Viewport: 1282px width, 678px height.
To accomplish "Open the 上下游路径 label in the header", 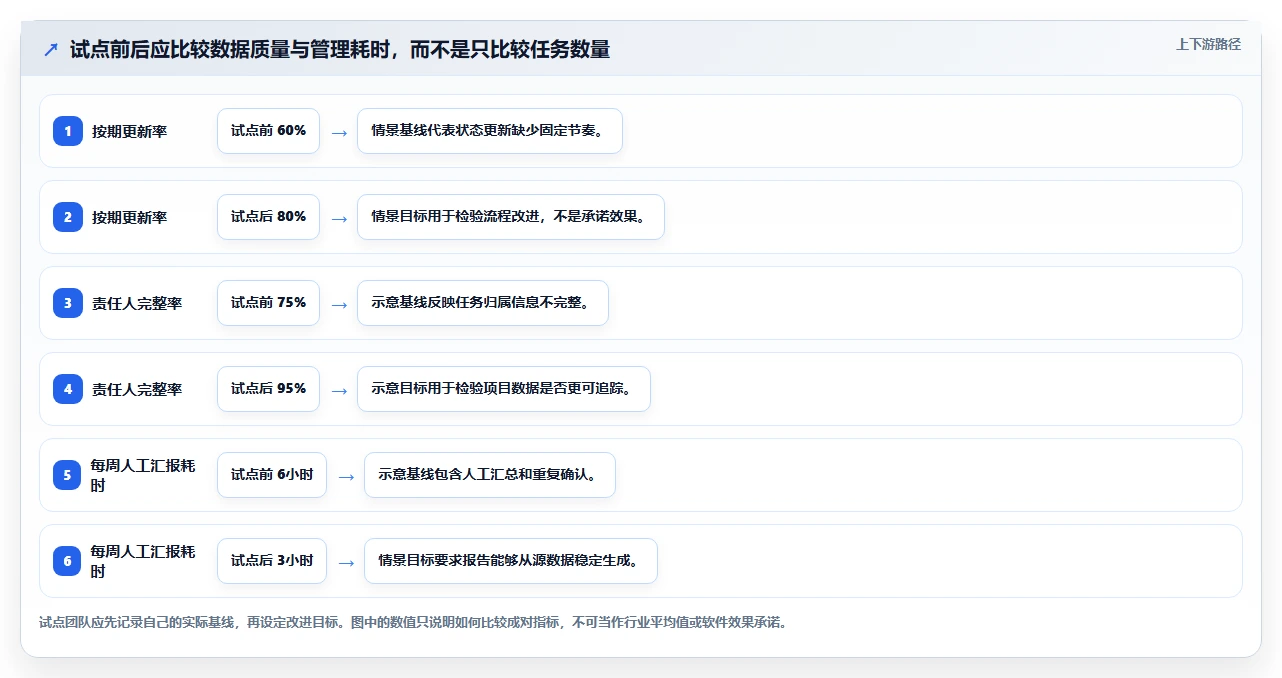I will pyautogui.click(x=1209, y=44).
